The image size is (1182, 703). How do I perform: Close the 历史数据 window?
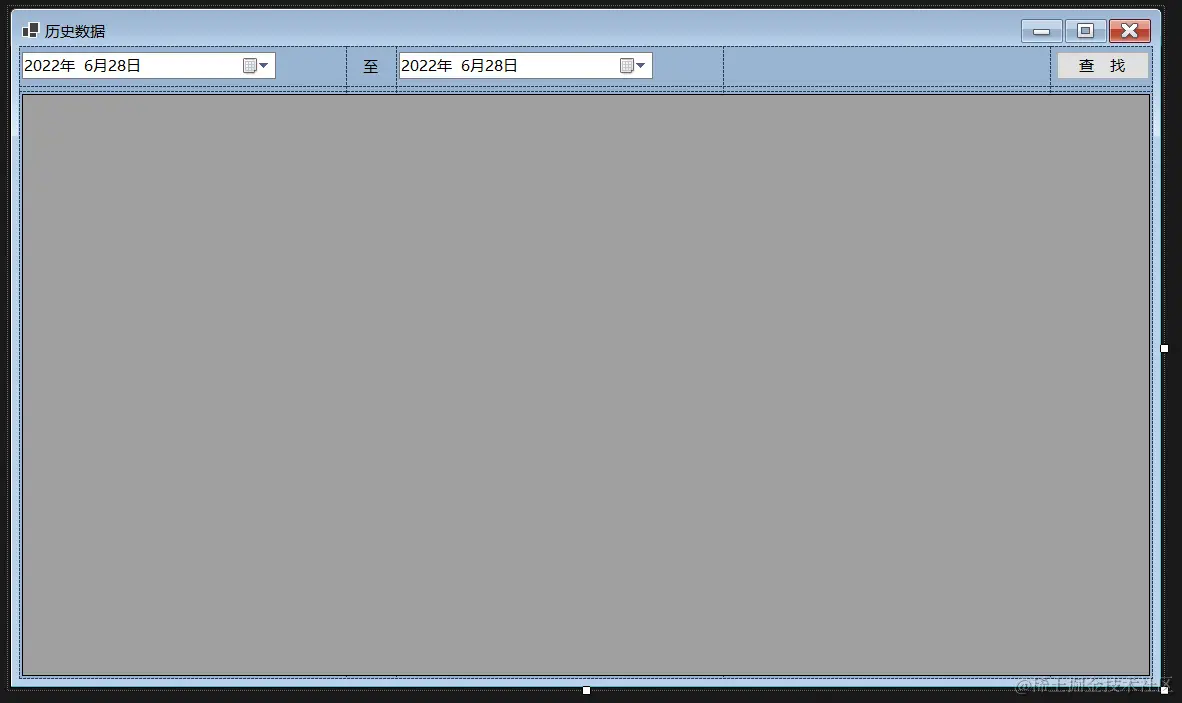1129,31
